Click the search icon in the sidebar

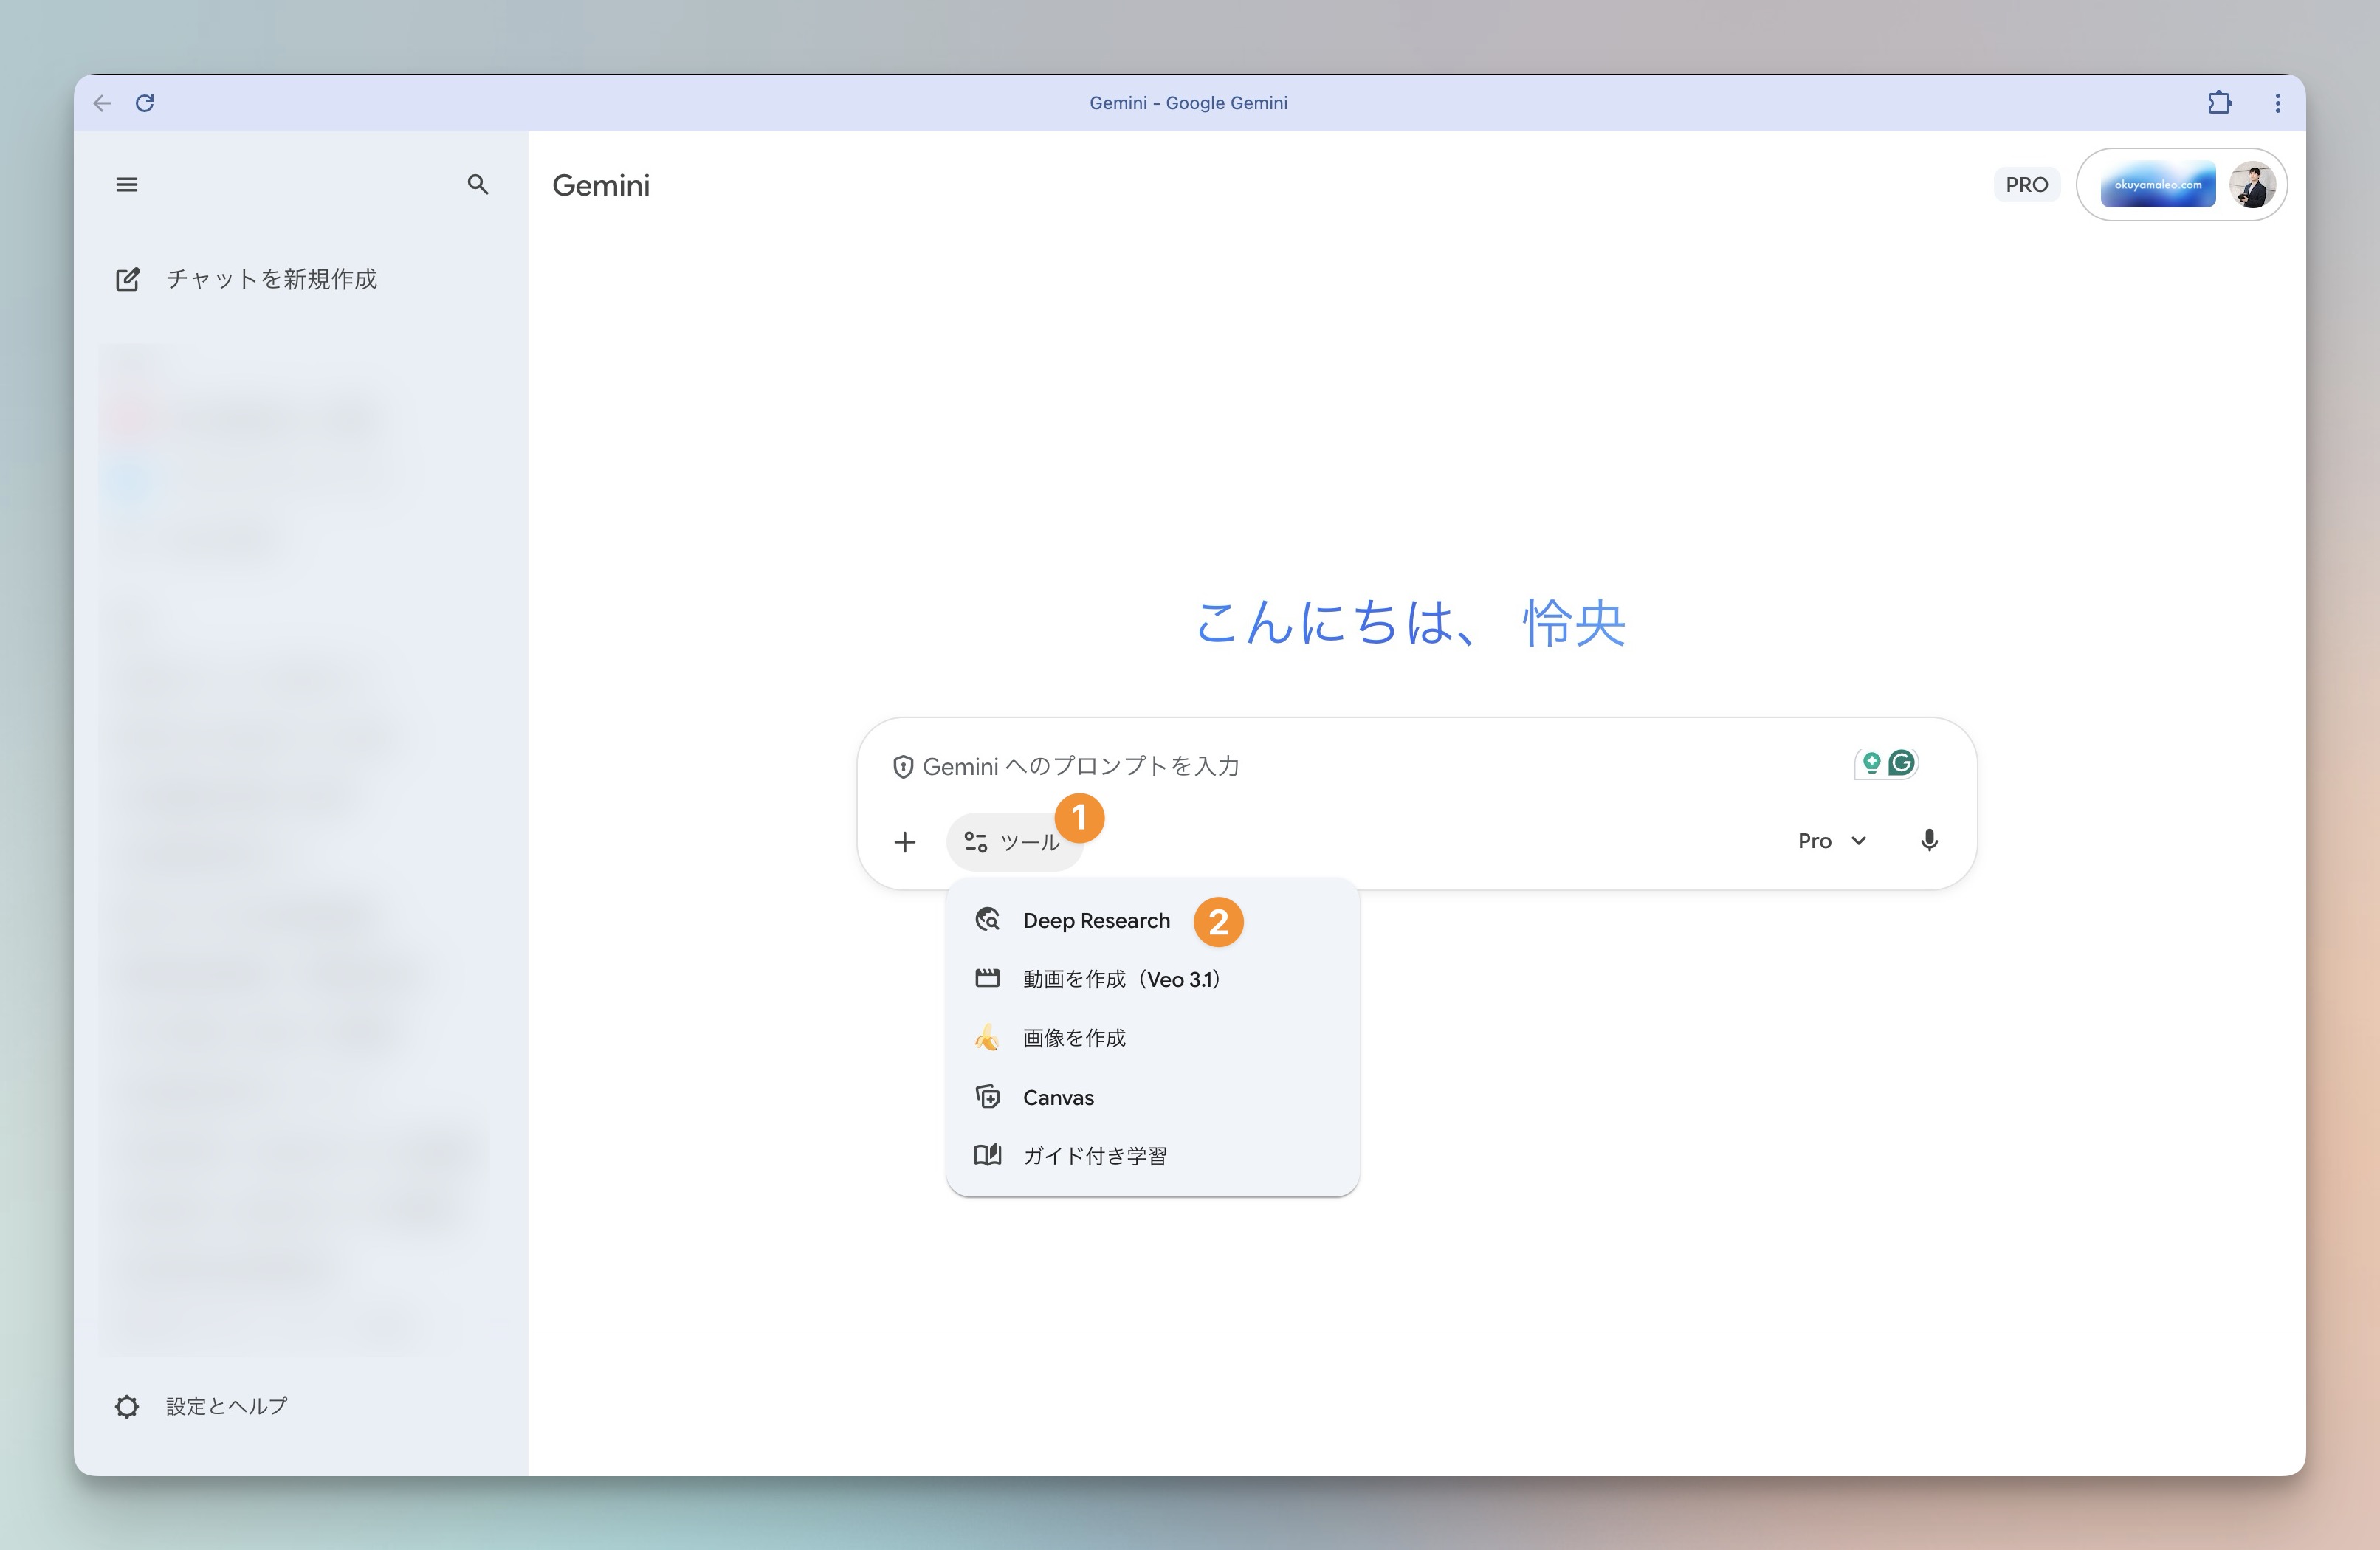click(479, 185)
